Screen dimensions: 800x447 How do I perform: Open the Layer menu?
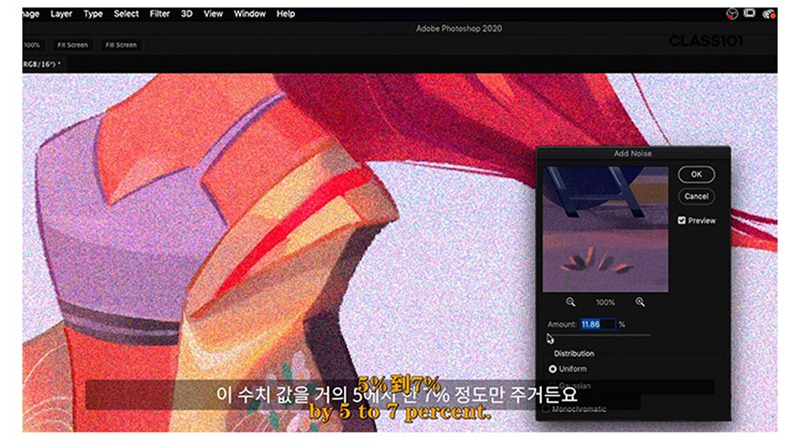click(61, 14)
